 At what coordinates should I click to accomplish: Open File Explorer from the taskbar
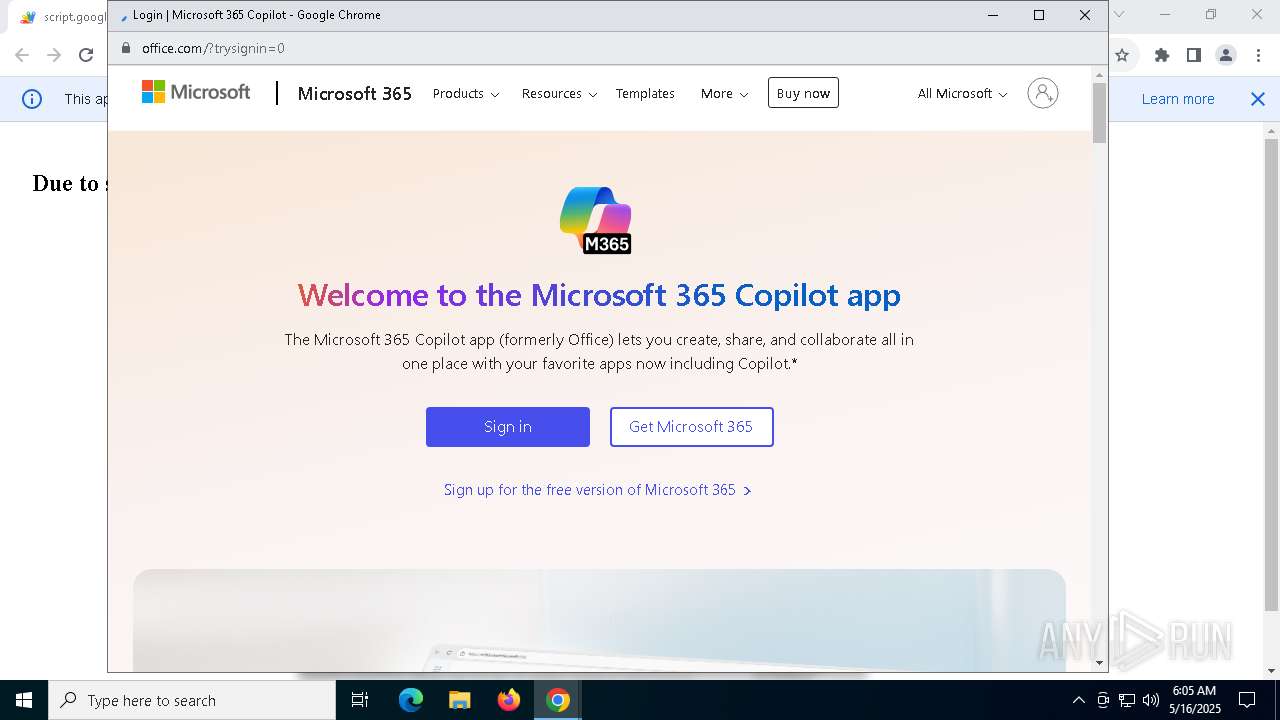459,700
